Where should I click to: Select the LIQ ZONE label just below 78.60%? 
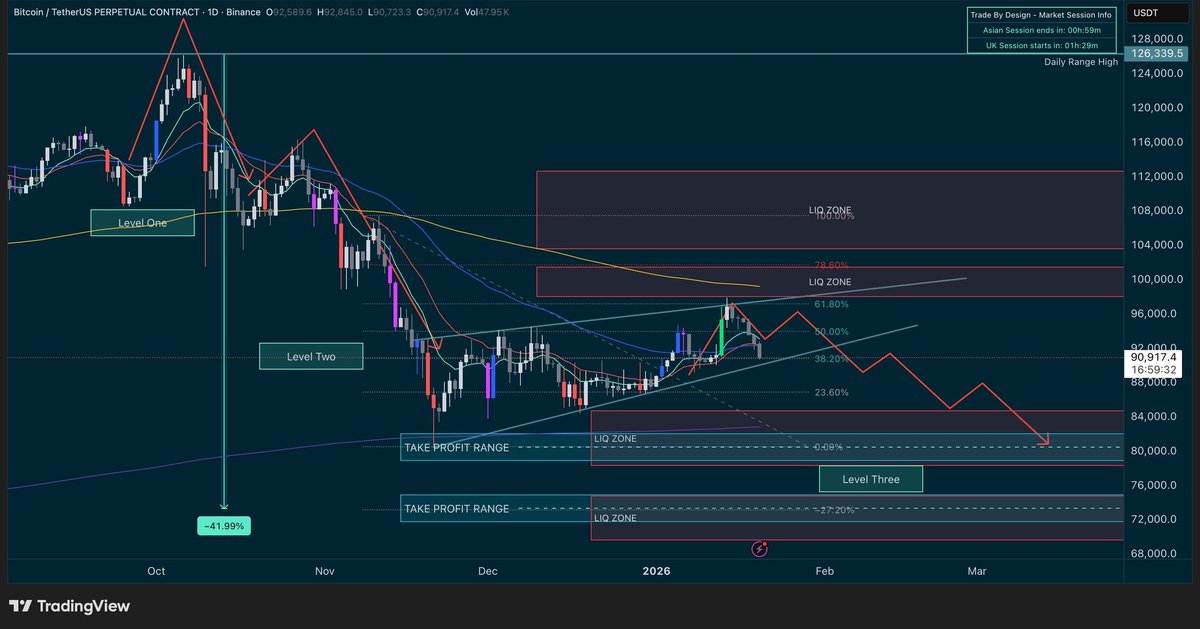pos(830,283)
